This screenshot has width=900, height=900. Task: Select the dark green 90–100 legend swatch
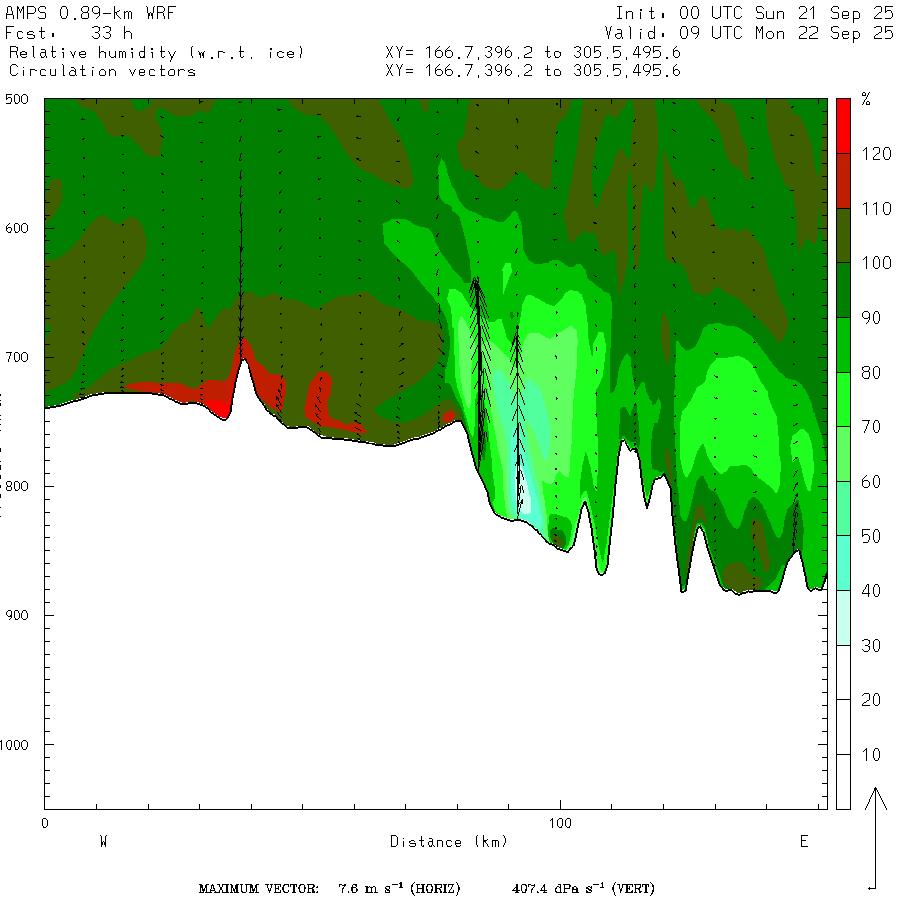pyautogui.click(x=843, y=290)
